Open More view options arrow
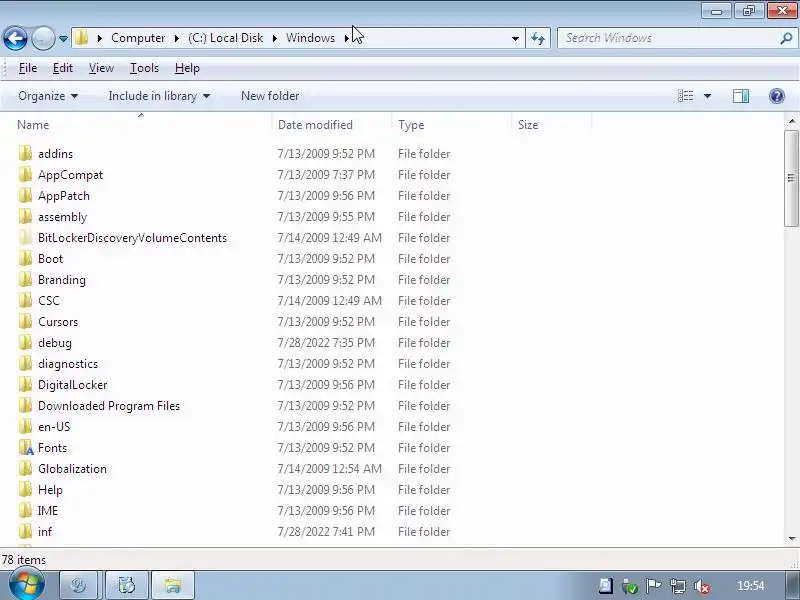 708,96
